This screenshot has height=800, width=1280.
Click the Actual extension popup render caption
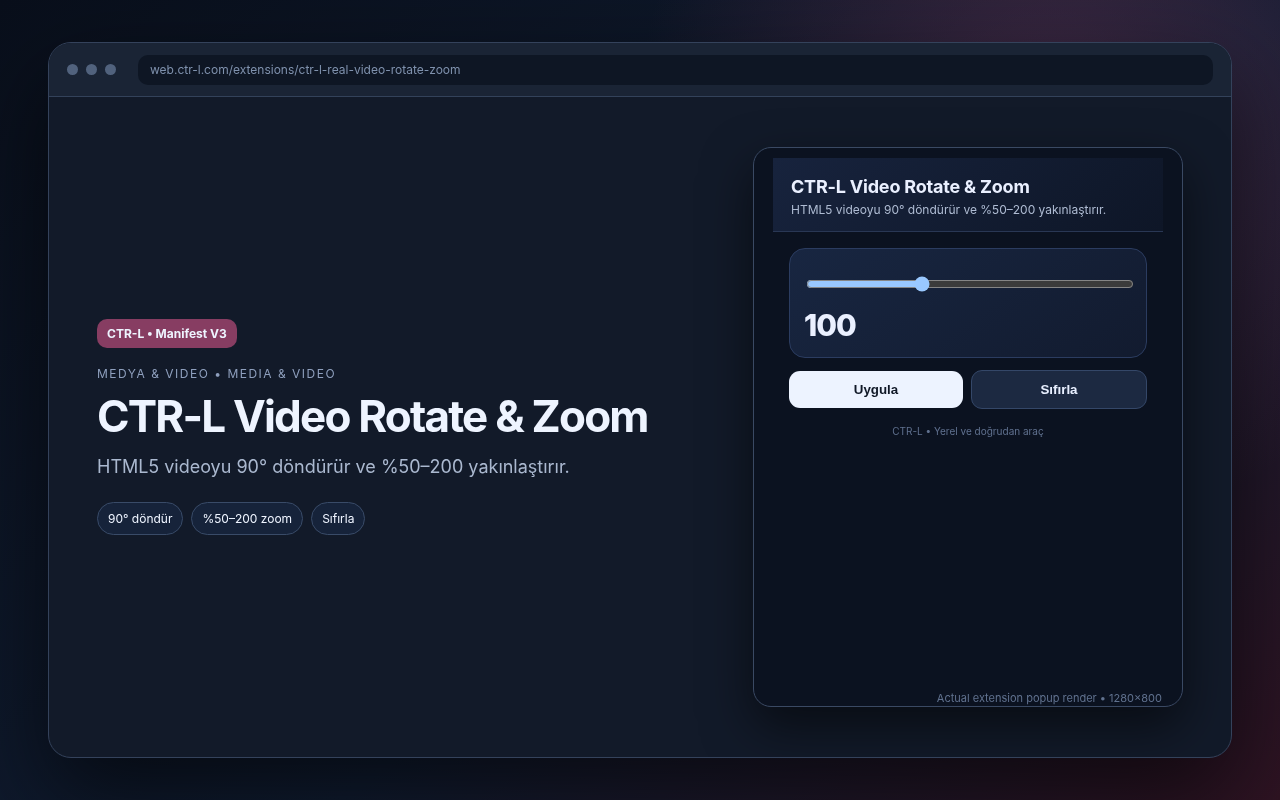(1049, 698)
